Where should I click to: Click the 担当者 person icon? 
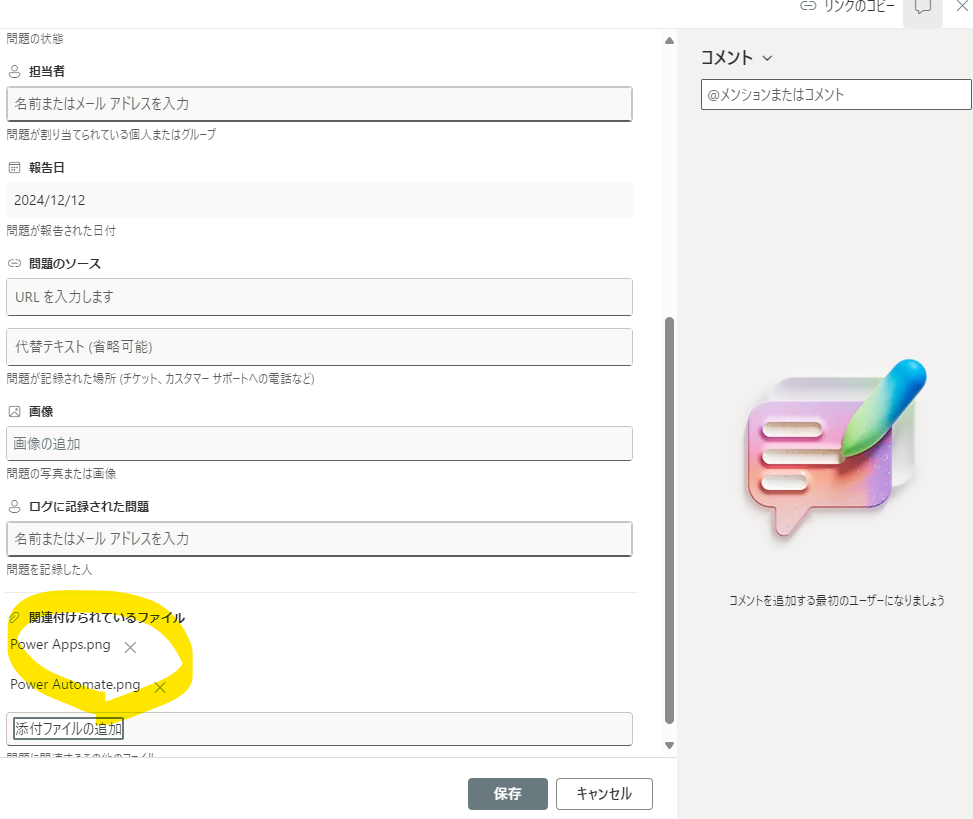(14, 72)
